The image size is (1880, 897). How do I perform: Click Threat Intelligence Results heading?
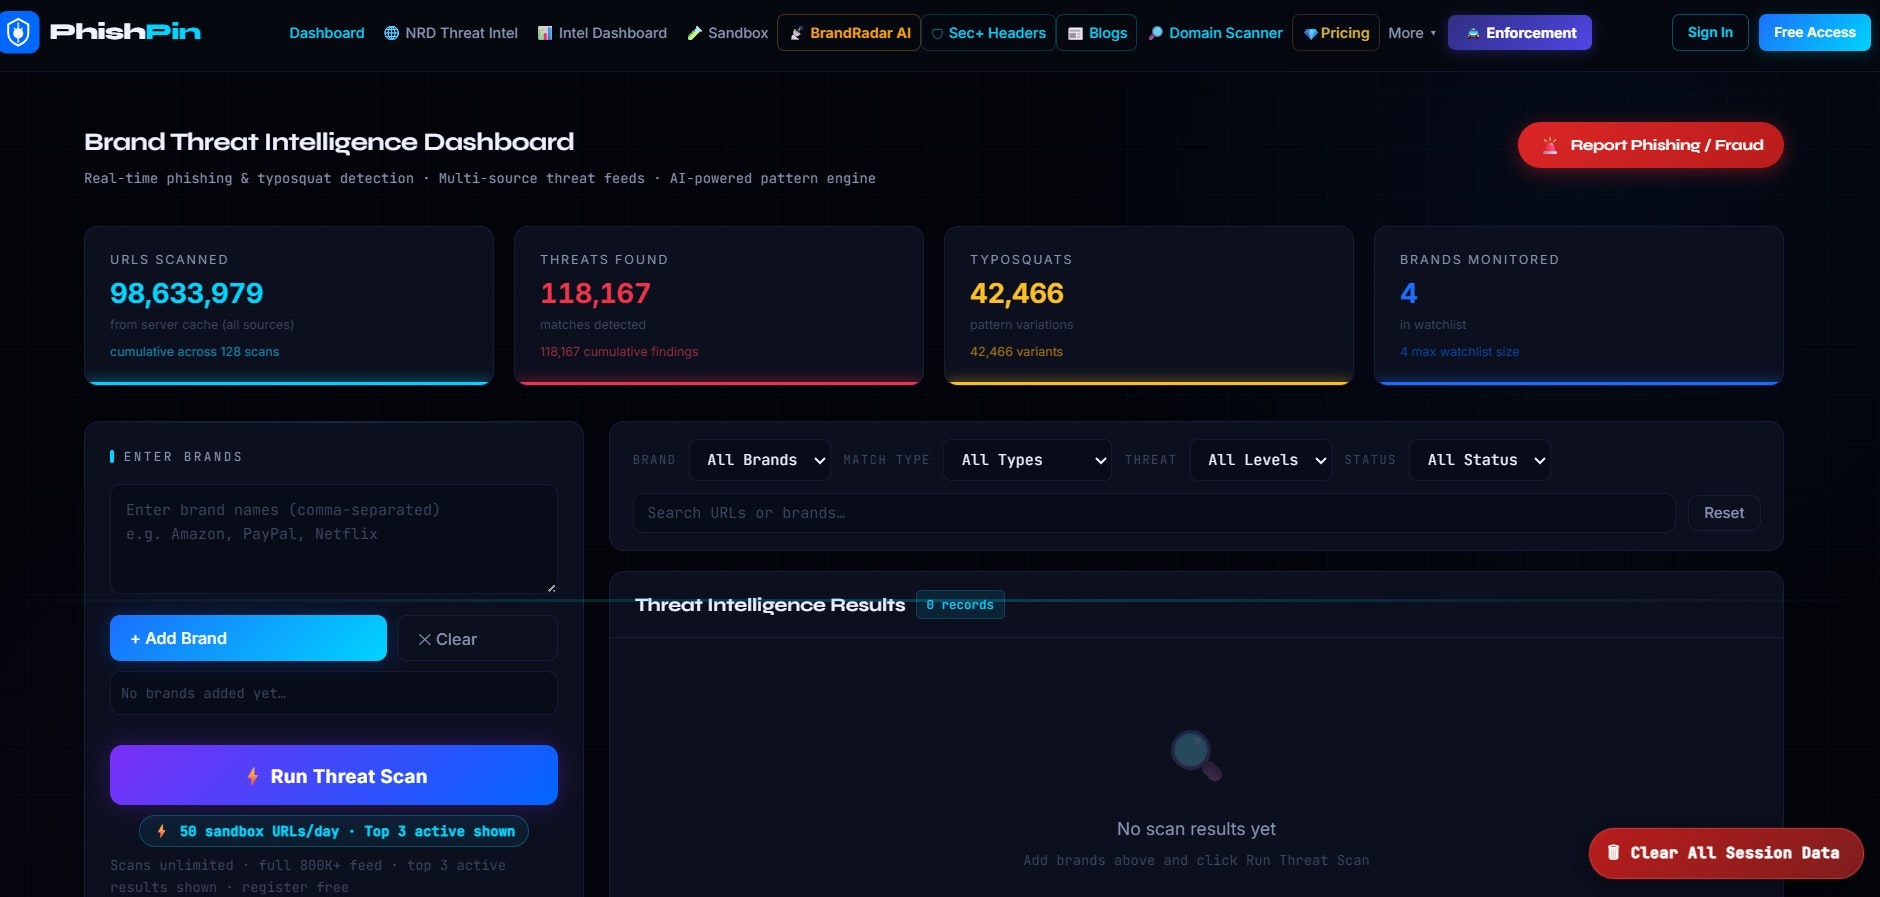click(x=770, y=605)
